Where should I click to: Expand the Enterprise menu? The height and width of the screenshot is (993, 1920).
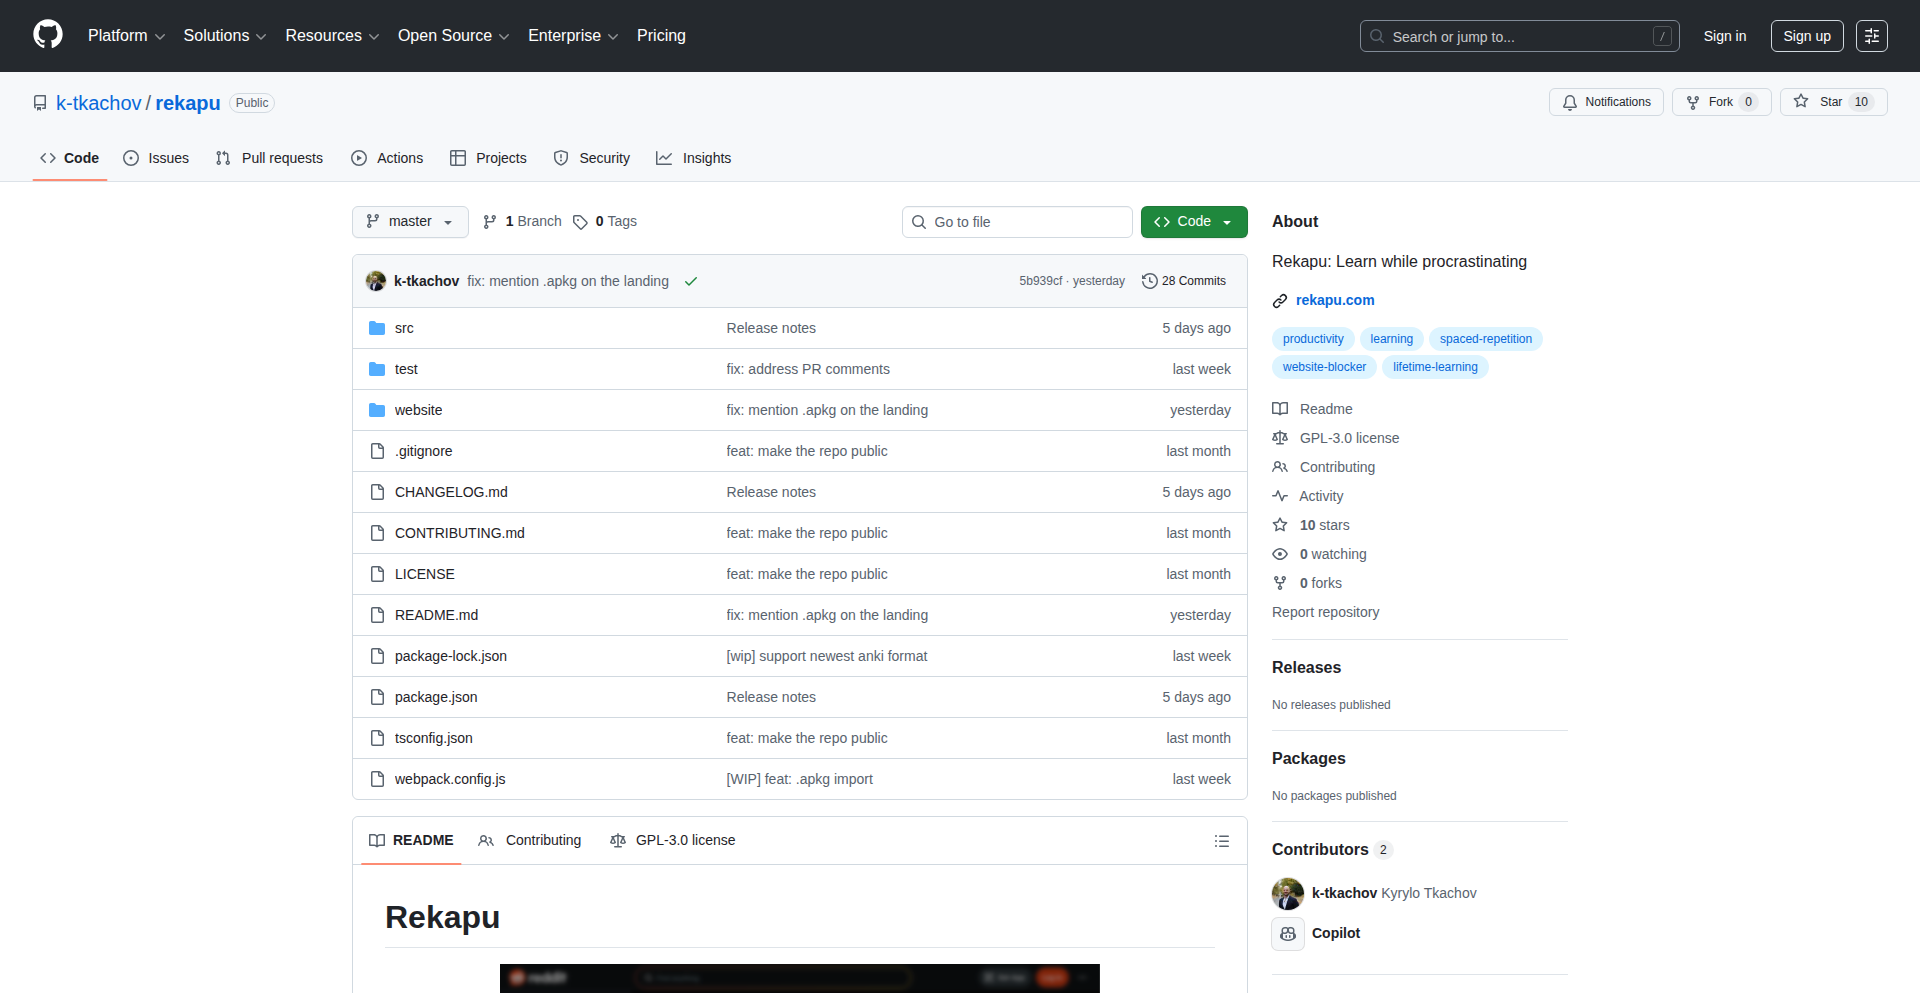(573, 36)
